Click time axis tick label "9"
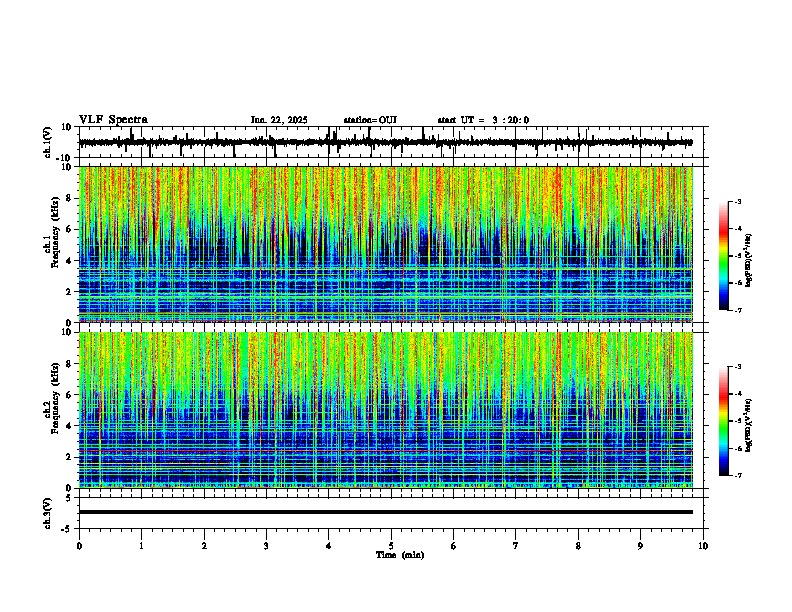This screenshot has height=612, width=792. coord(640,546)
